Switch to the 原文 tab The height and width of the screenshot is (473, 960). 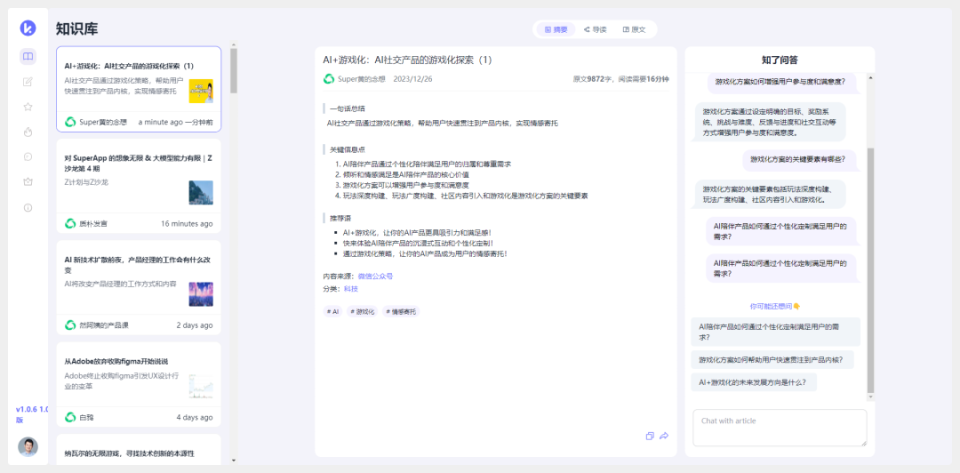point(634,29)
